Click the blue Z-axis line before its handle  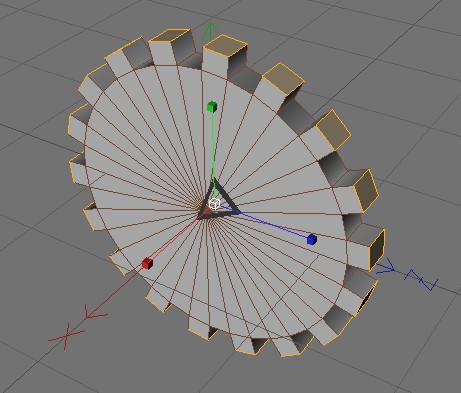click(267, 223)
